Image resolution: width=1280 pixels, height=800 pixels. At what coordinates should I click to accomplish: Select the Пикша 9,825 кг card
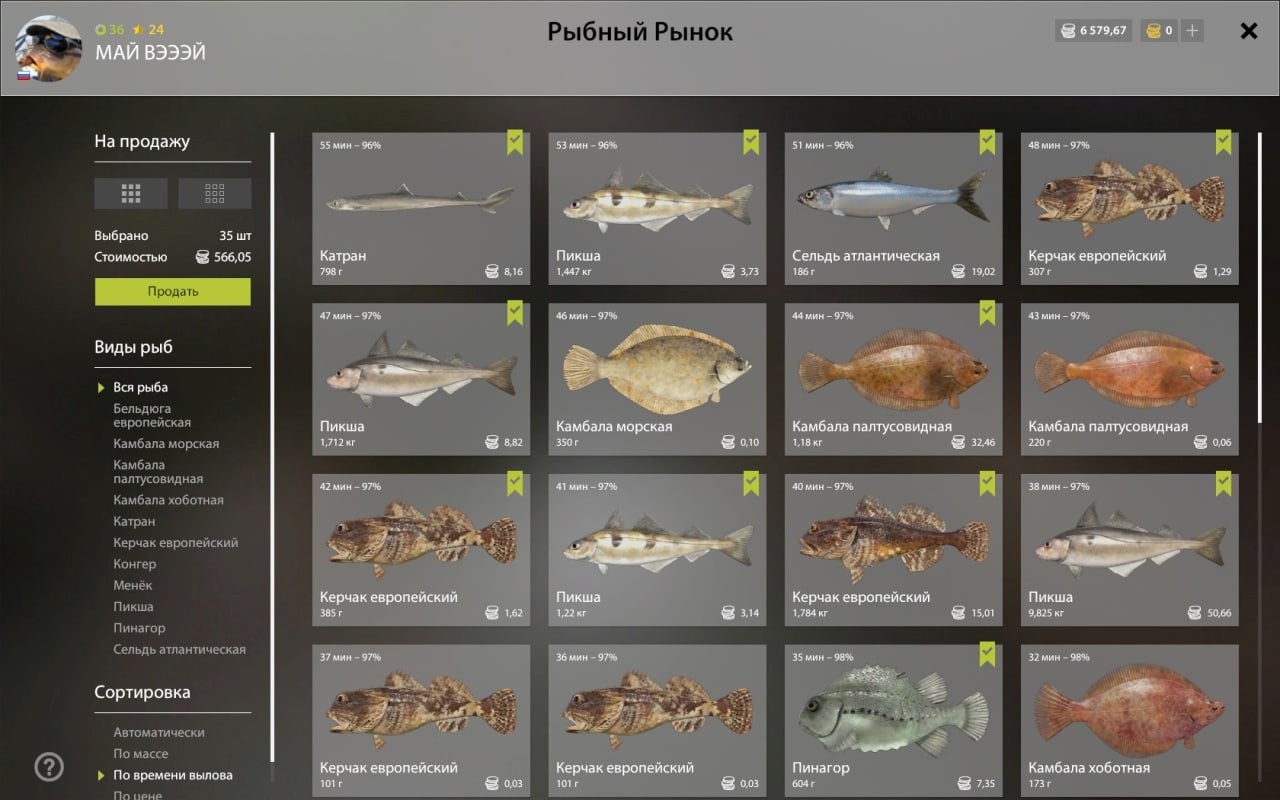pyautogui.click(x=1129, y=550)
